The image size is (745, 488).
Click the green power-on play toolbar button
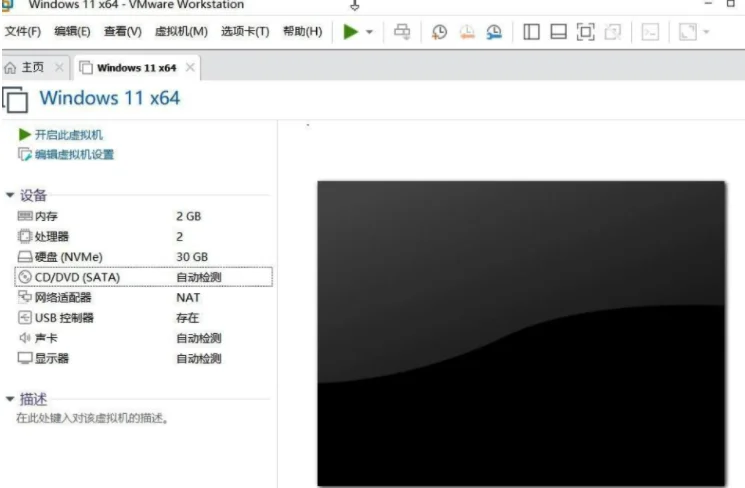pos(351,32)
